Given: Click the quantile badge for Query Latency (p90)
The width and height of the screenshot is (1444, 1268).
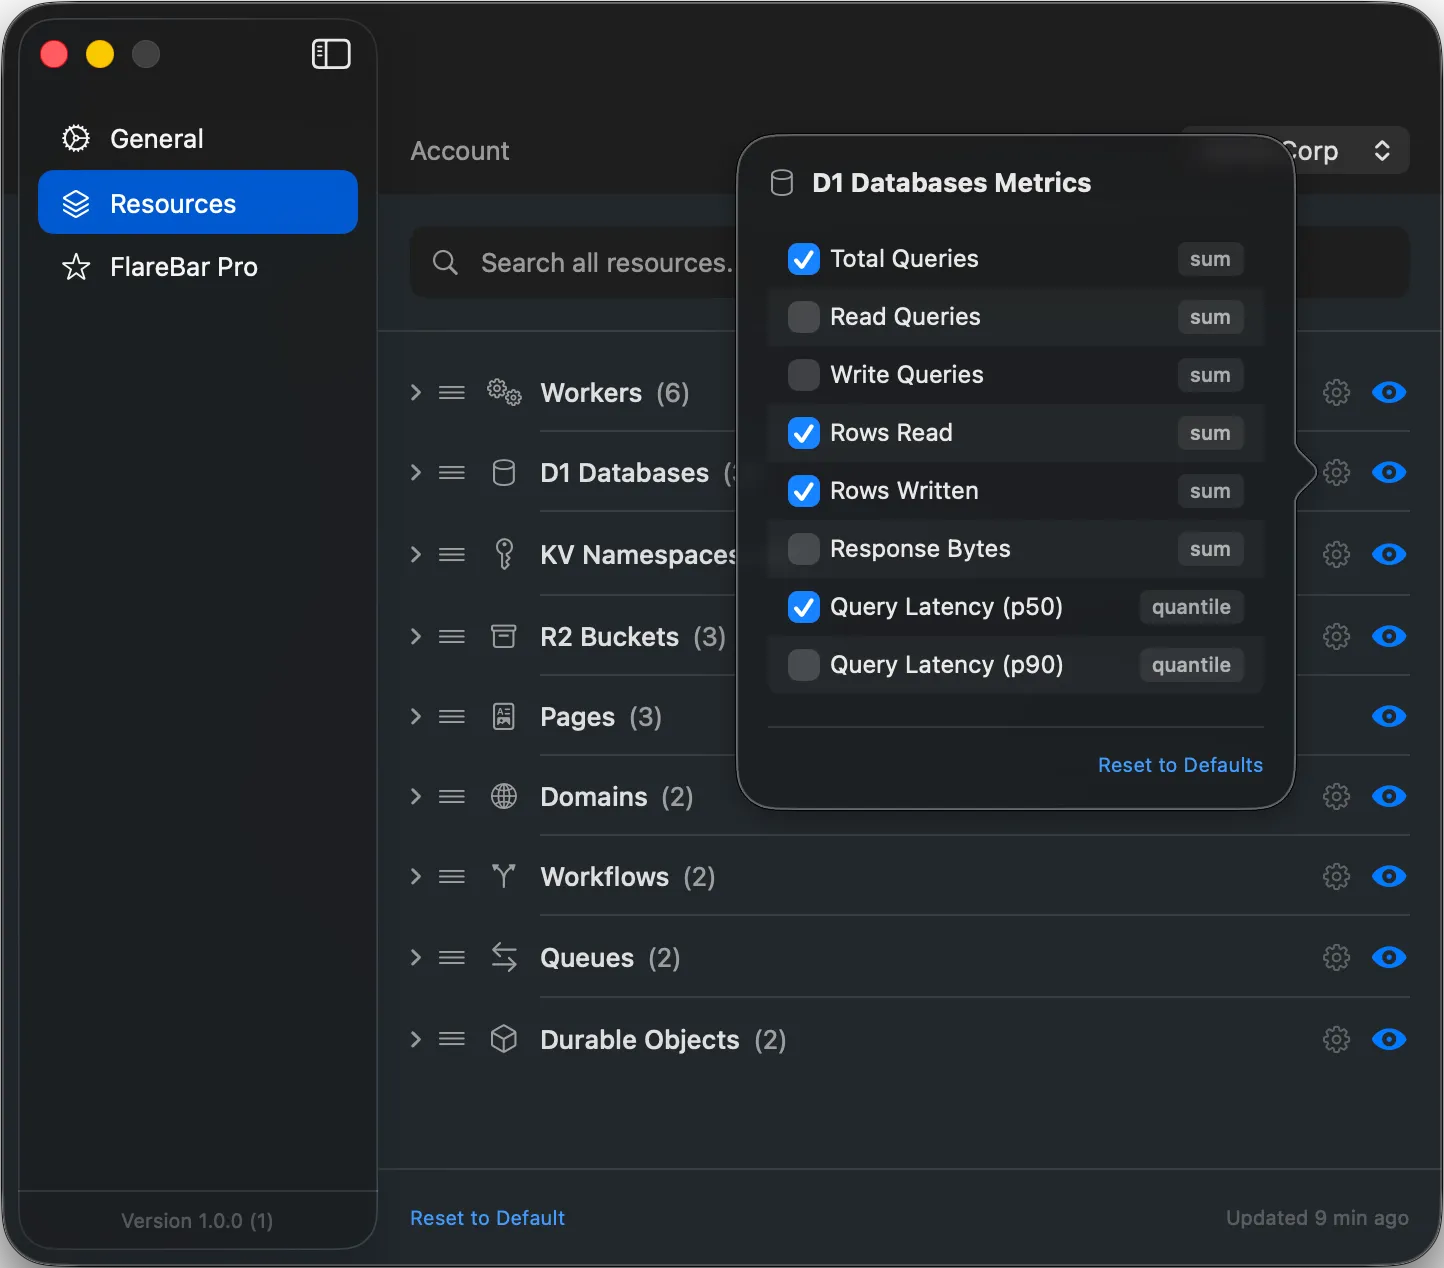Looking at the screenshot, I should point(1191,665).
